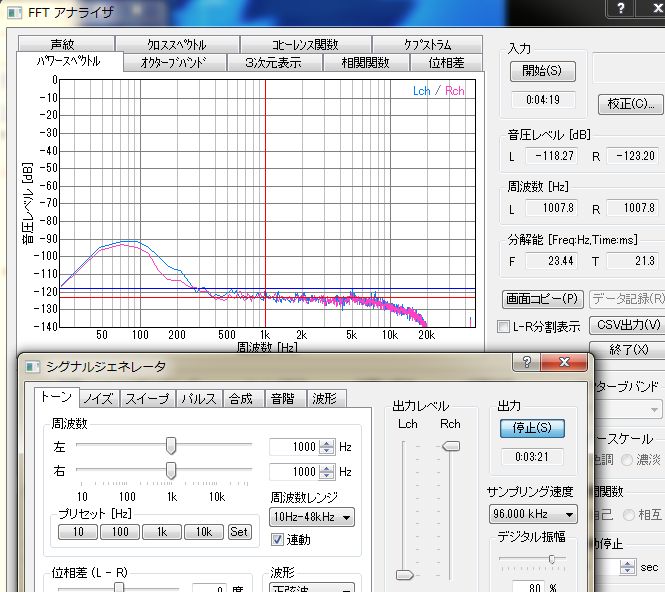Click the デジタル振幅 slider thumb

(552, 559)
